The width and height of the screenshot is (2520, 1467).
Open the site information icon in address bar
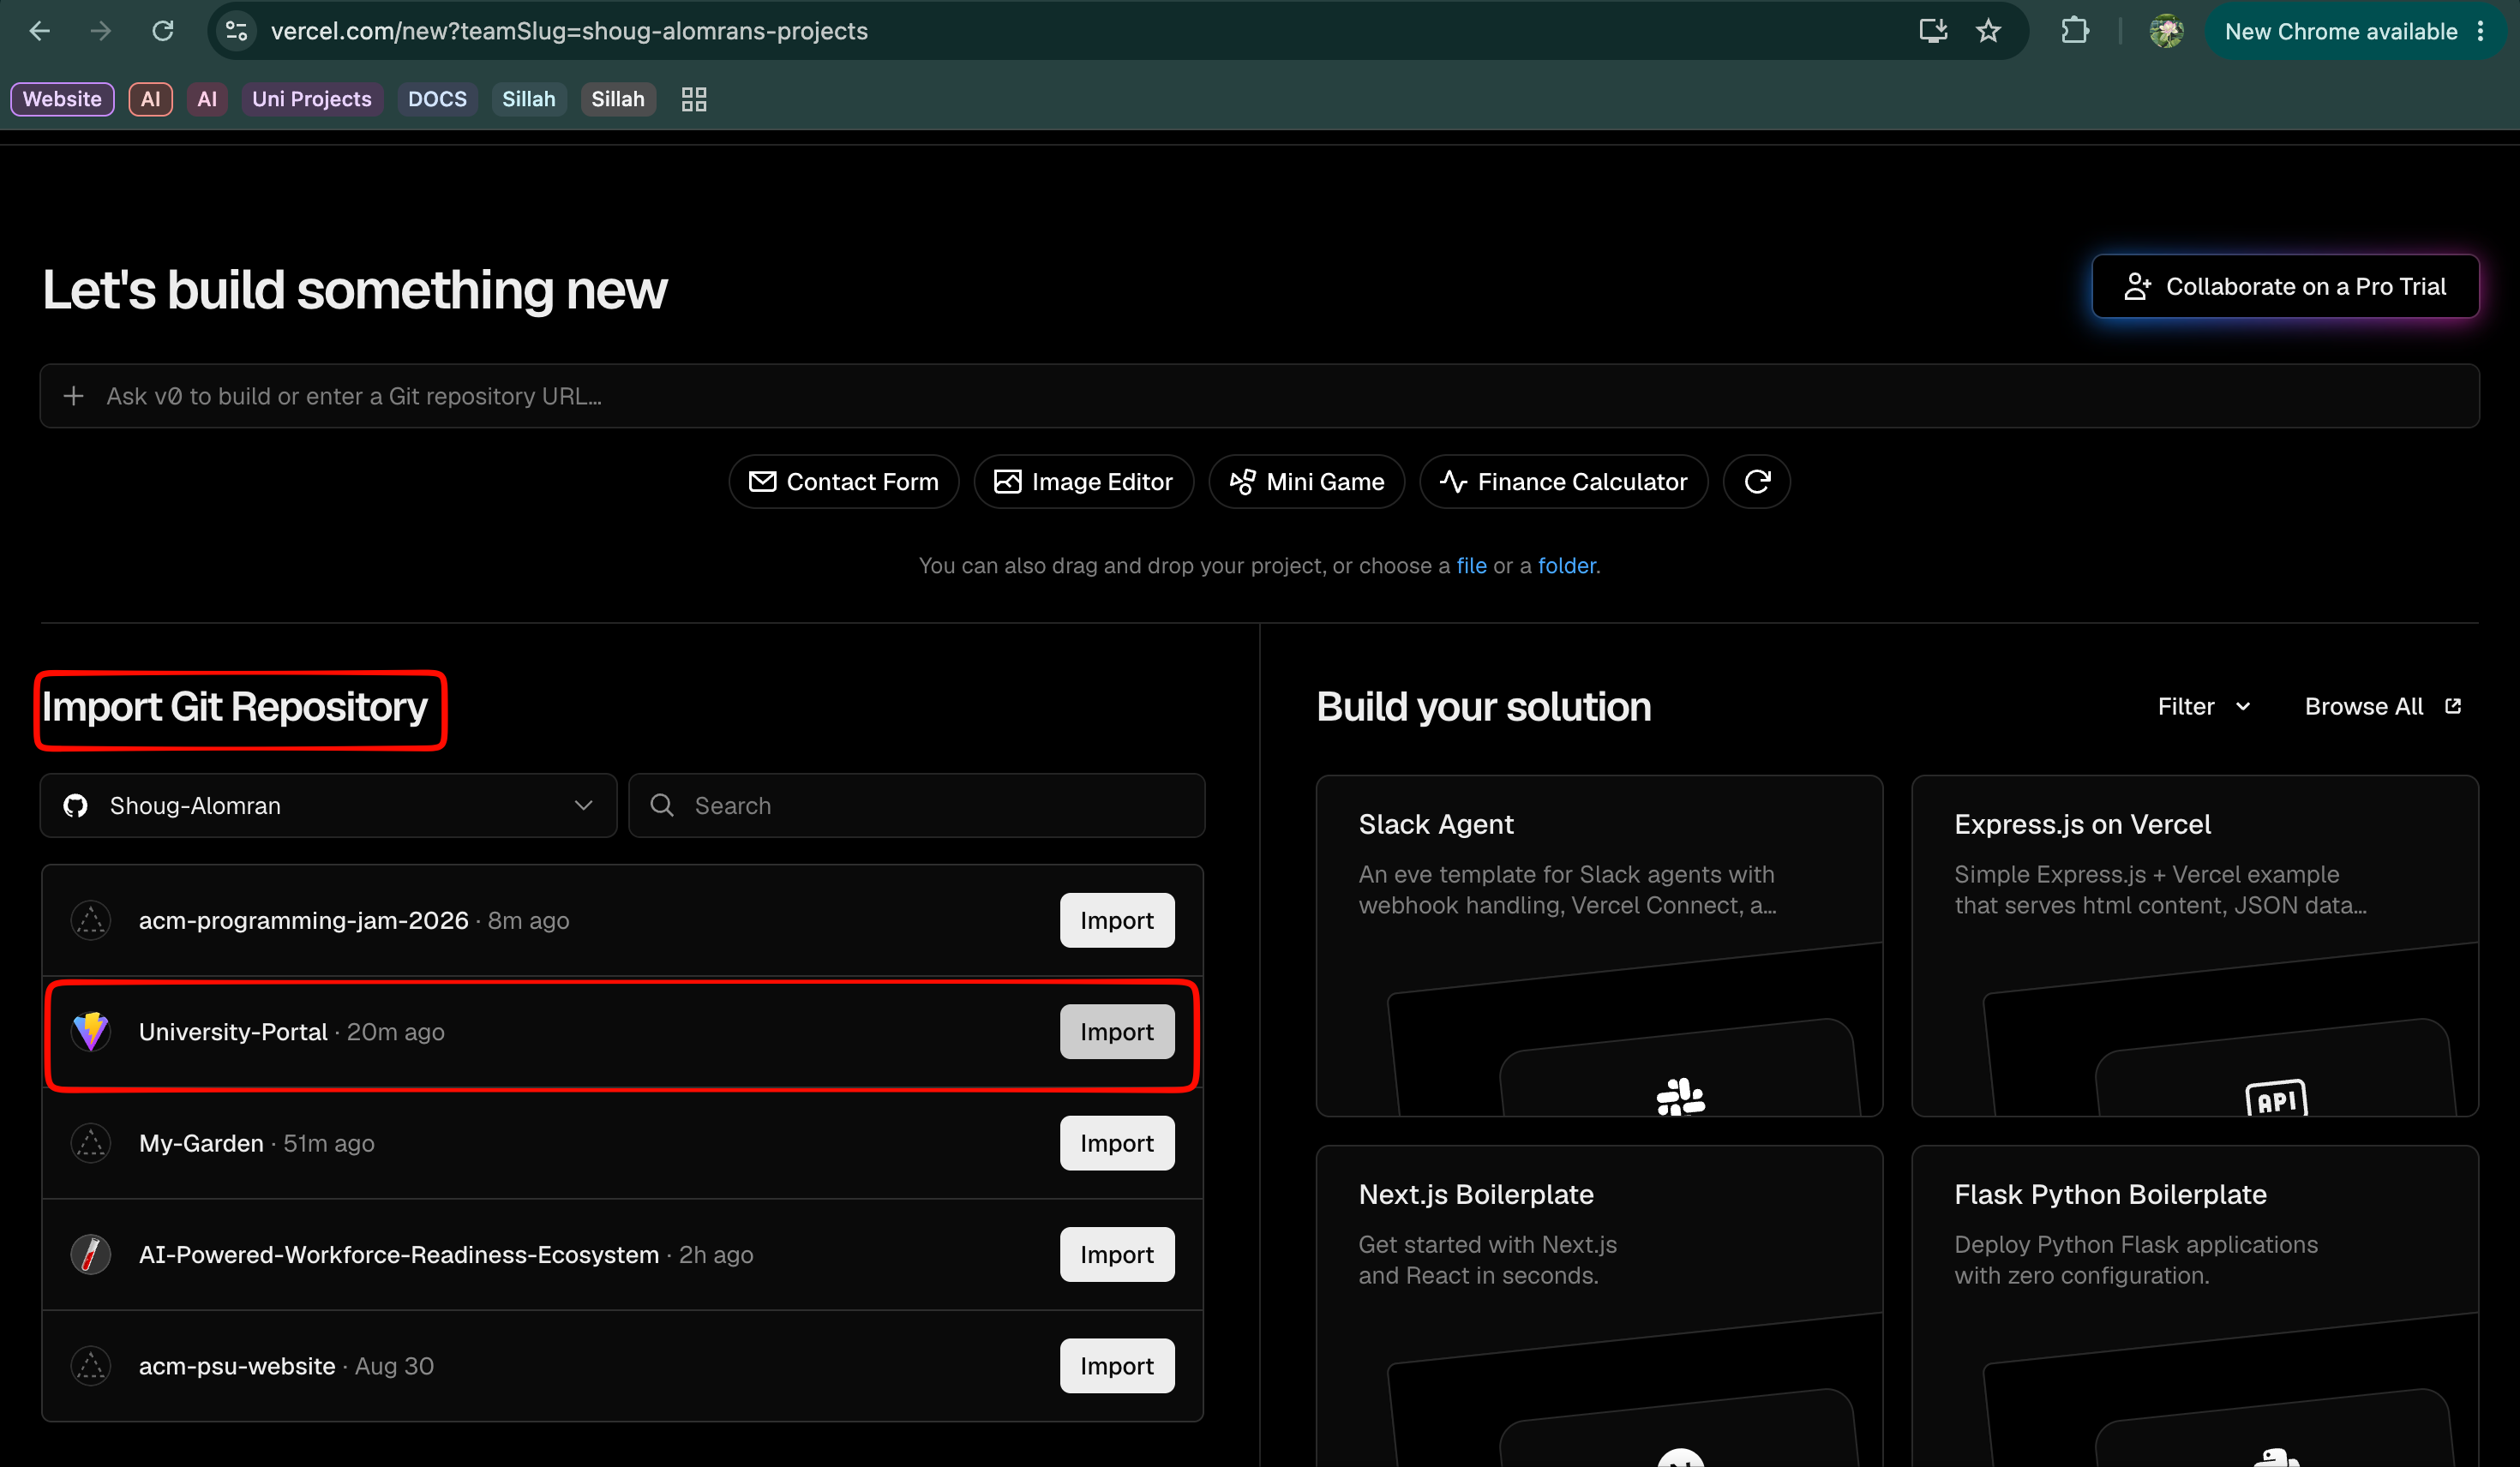pyautogui.click(x=237, y=31)
